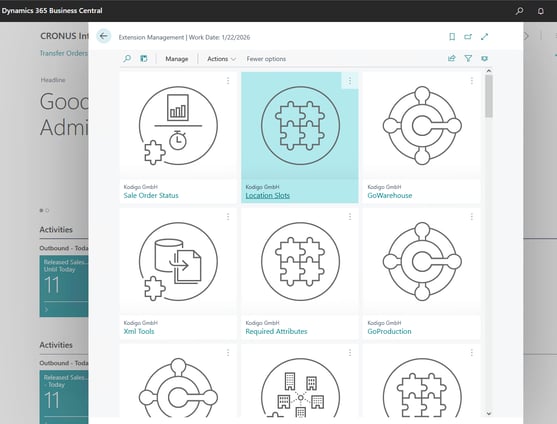This screenshot has width=557, height=424.
Task: Open the Manage menu
Action: pos(177,59)
